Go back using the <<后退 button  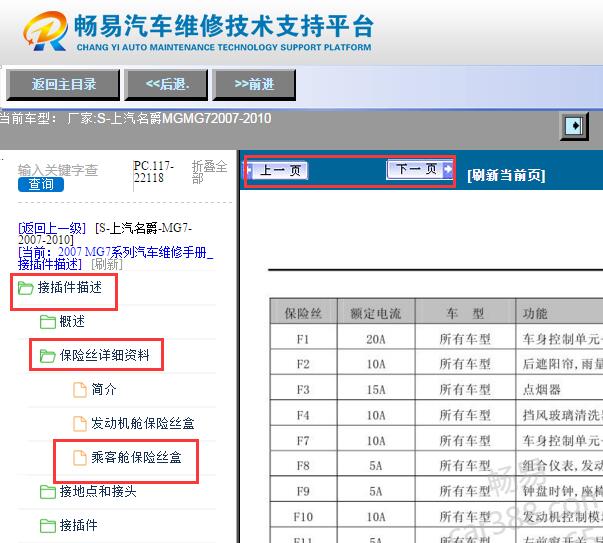tap(166, 84)
